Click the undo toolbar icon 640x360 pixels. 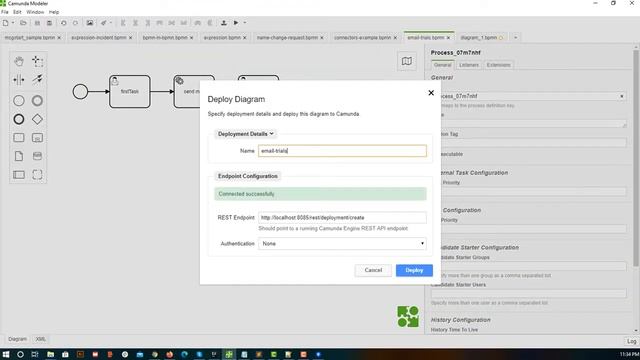[x=63, y=23]
